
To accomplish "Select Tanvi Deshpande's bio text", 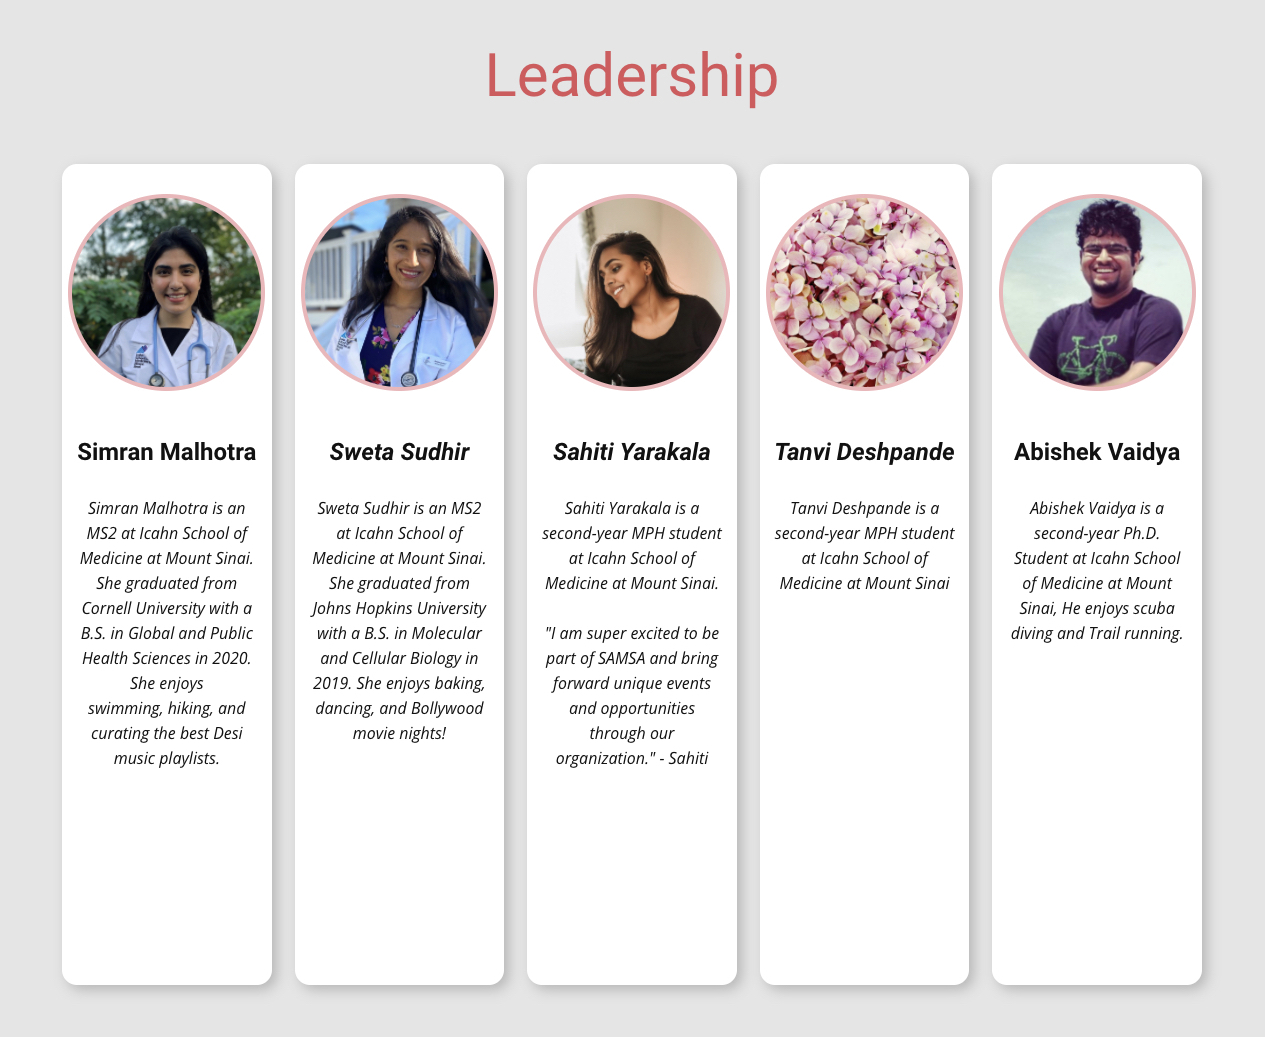I will [864, 546].
